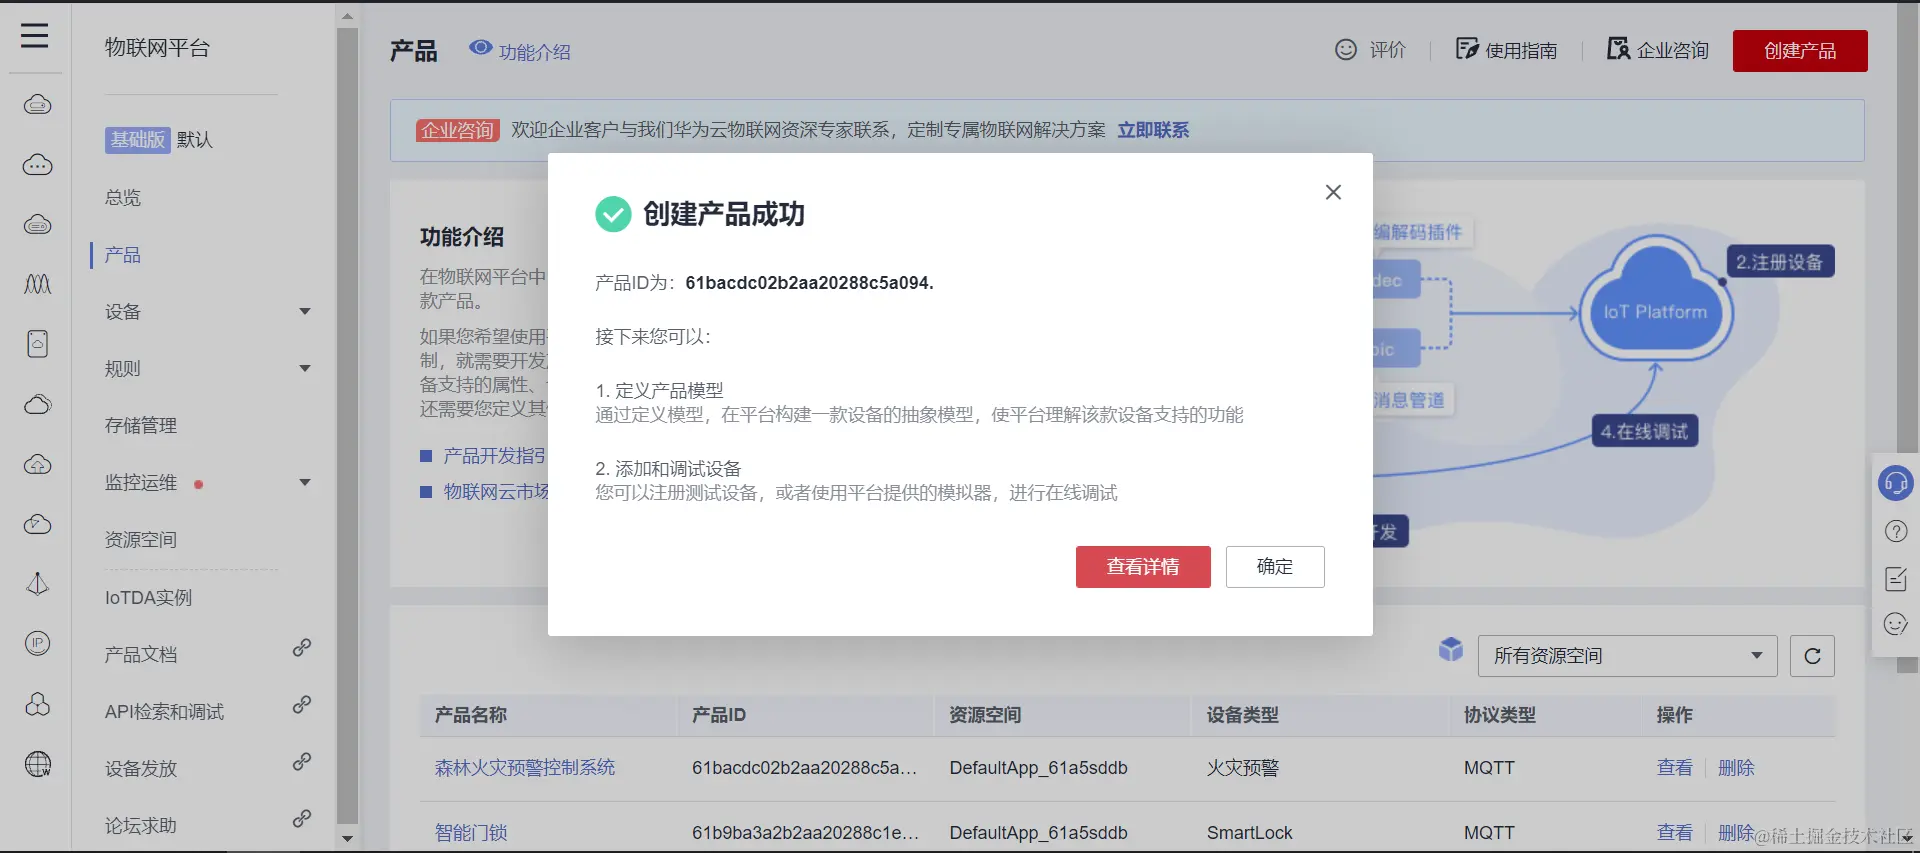Click the 企业咨询 consultation icon
Viewport: 1920px width, 853px height.
coord(1618,48)
